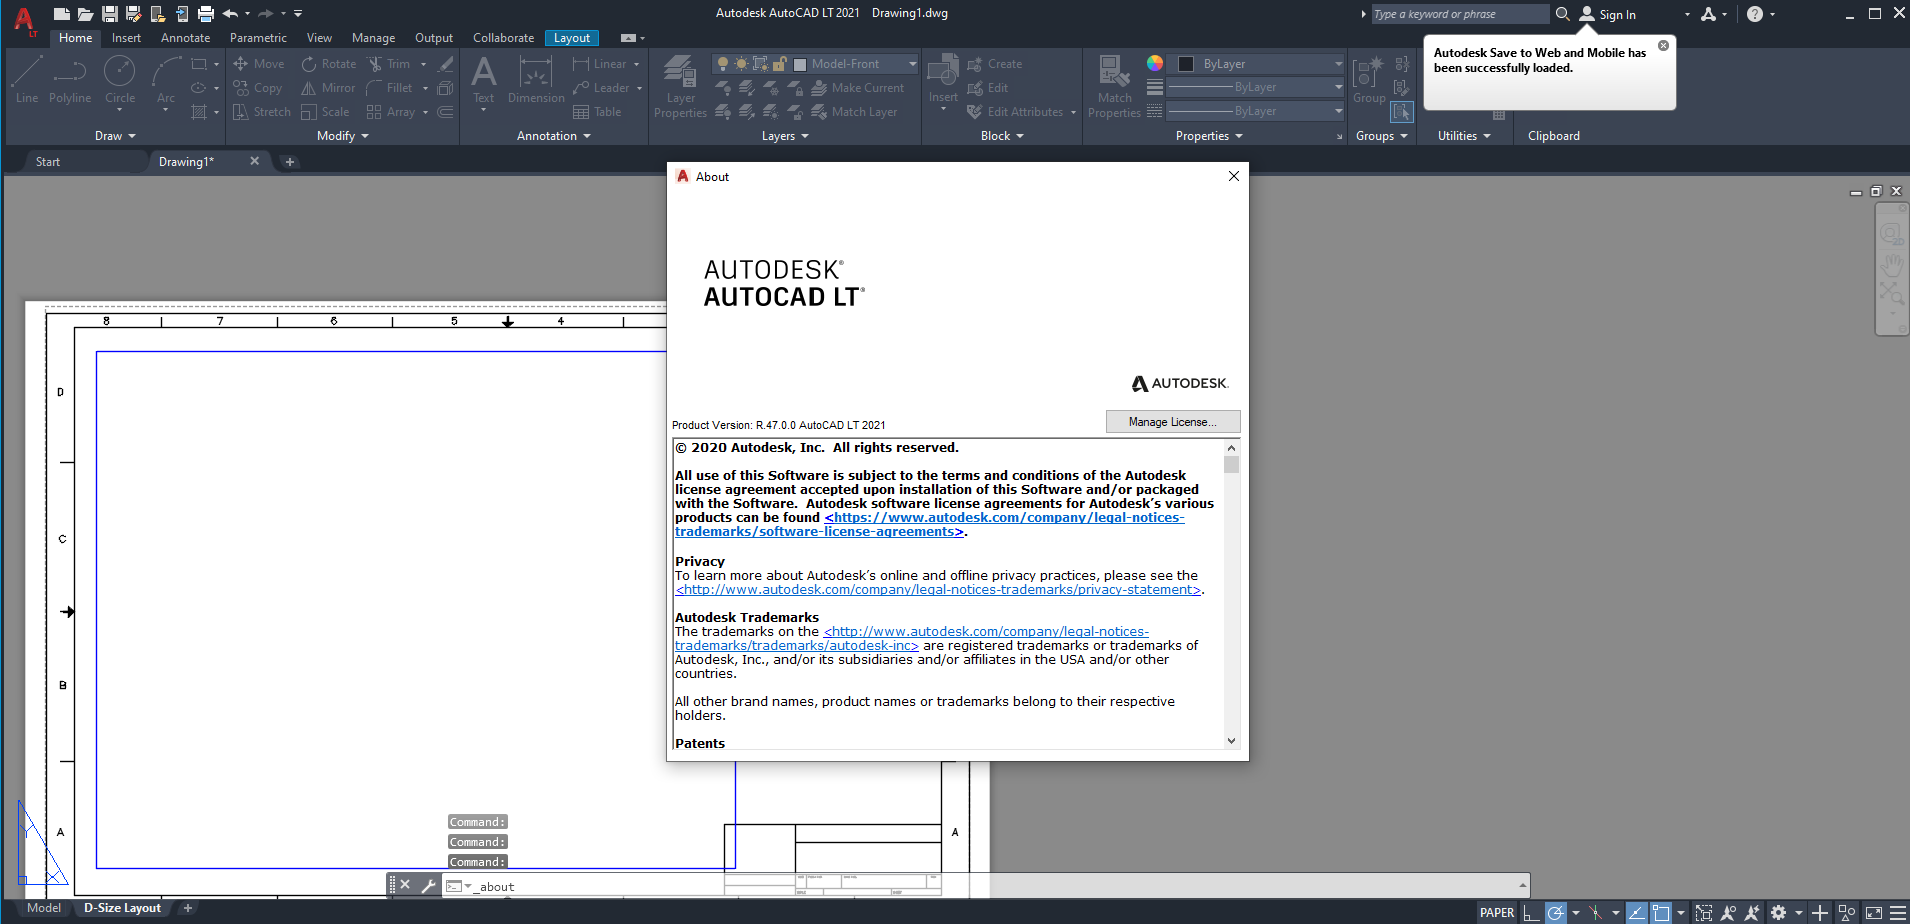Toggle the group selection button in Groups panel
Screen dimensions: 1910x924
1402,111
